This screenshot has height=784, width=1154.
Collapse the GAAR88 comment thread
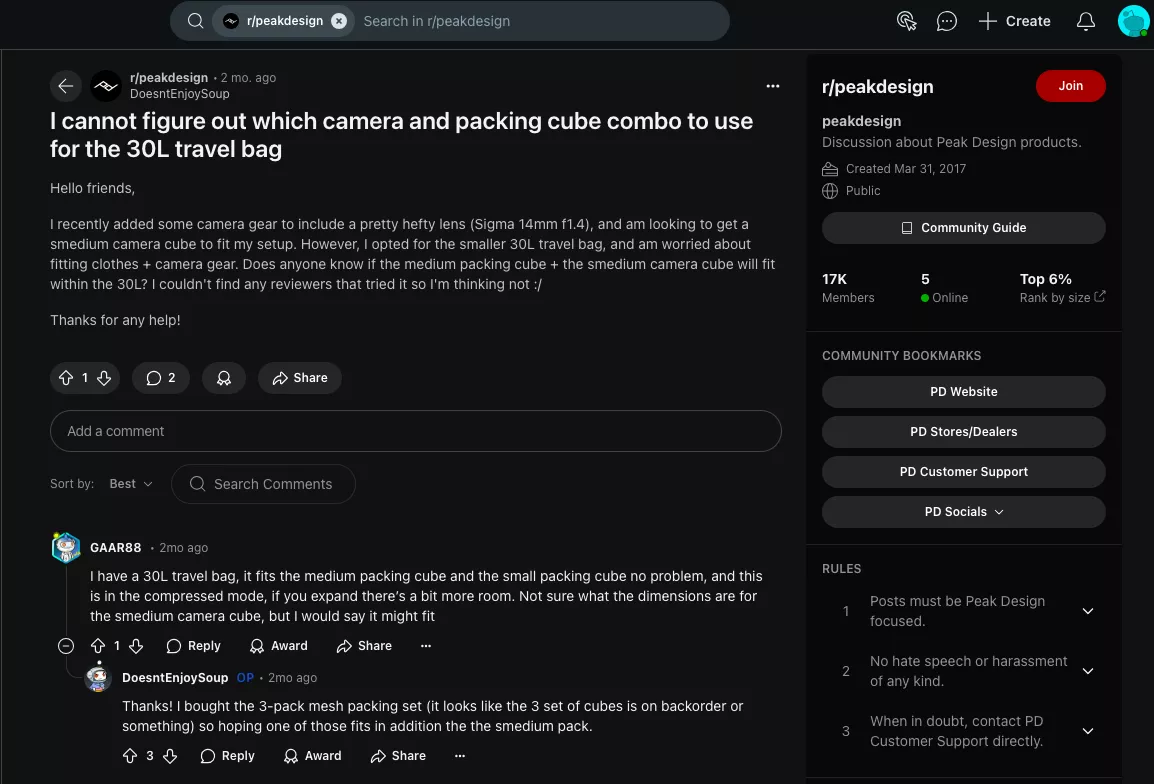pos(66,646)
